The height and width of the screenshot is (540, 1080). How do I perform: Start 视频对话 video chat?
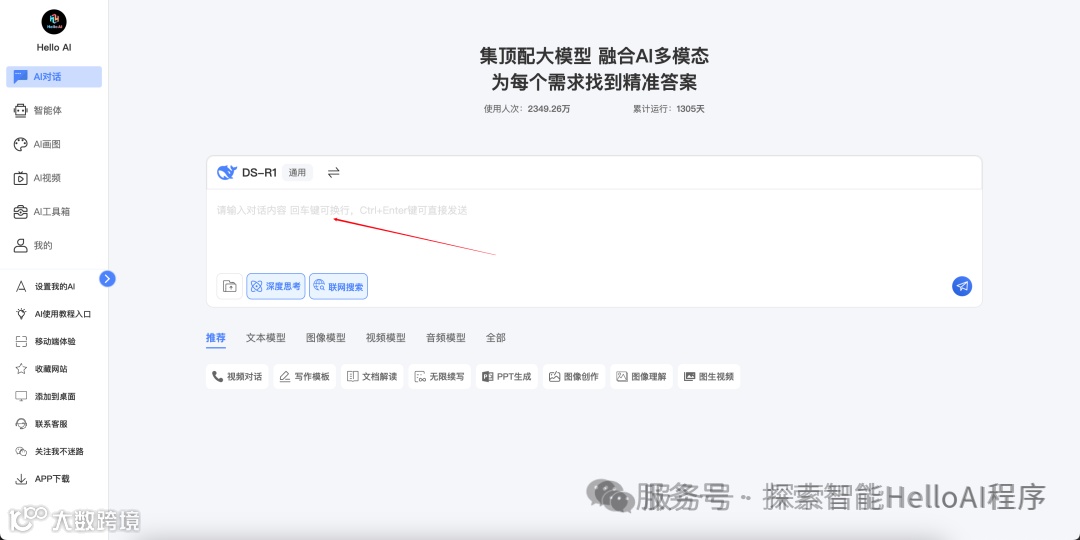coord(237,377)
